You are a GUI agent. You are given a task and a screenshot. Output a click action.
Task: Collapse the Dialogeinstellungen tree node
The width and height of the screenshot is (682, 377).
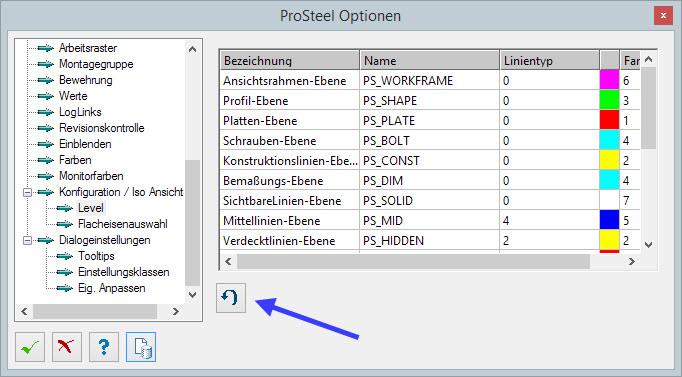27,240
